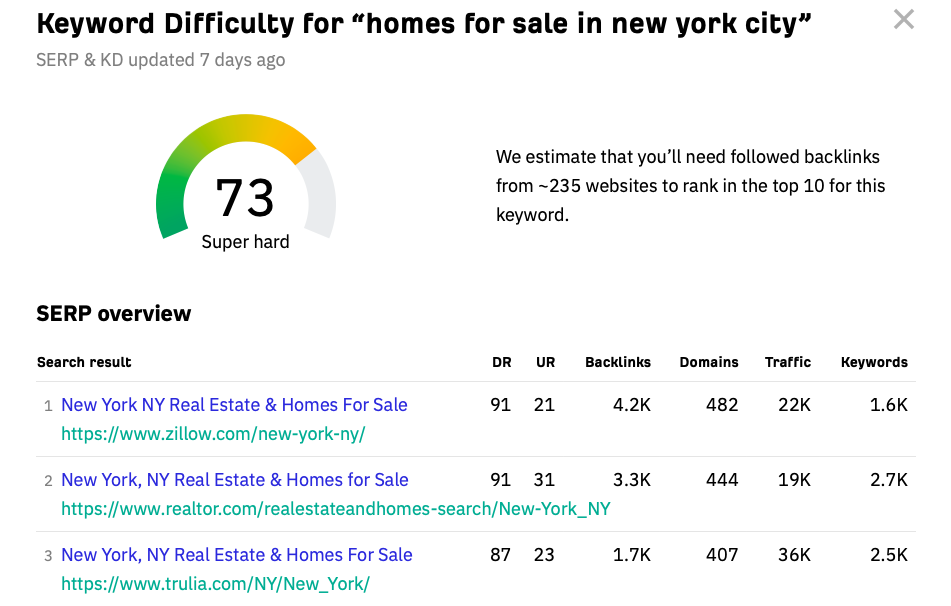Click the Keywords column header
The width and height of the screenshot is (951, 606).
coord(875,362)
